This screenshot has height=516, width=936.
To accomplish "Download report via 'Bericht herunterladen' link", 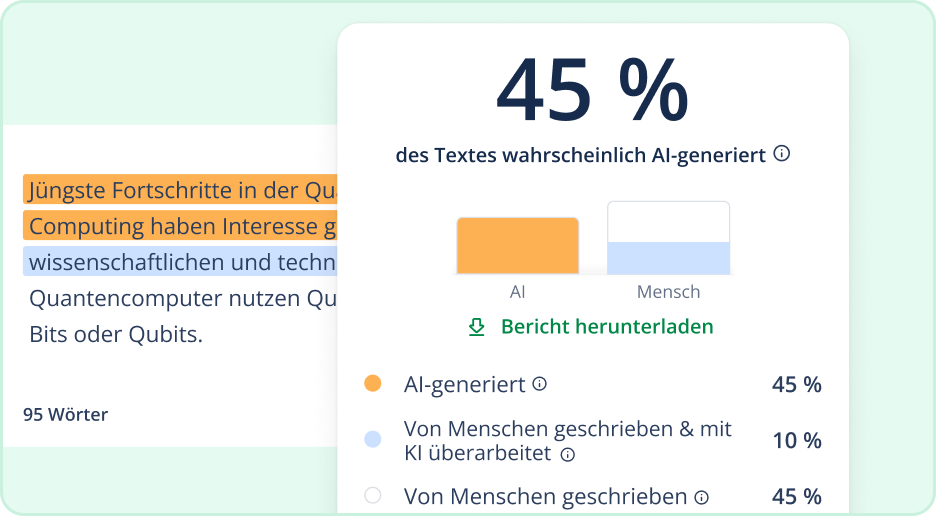I will pyautogui.click(x=606, y=327).
